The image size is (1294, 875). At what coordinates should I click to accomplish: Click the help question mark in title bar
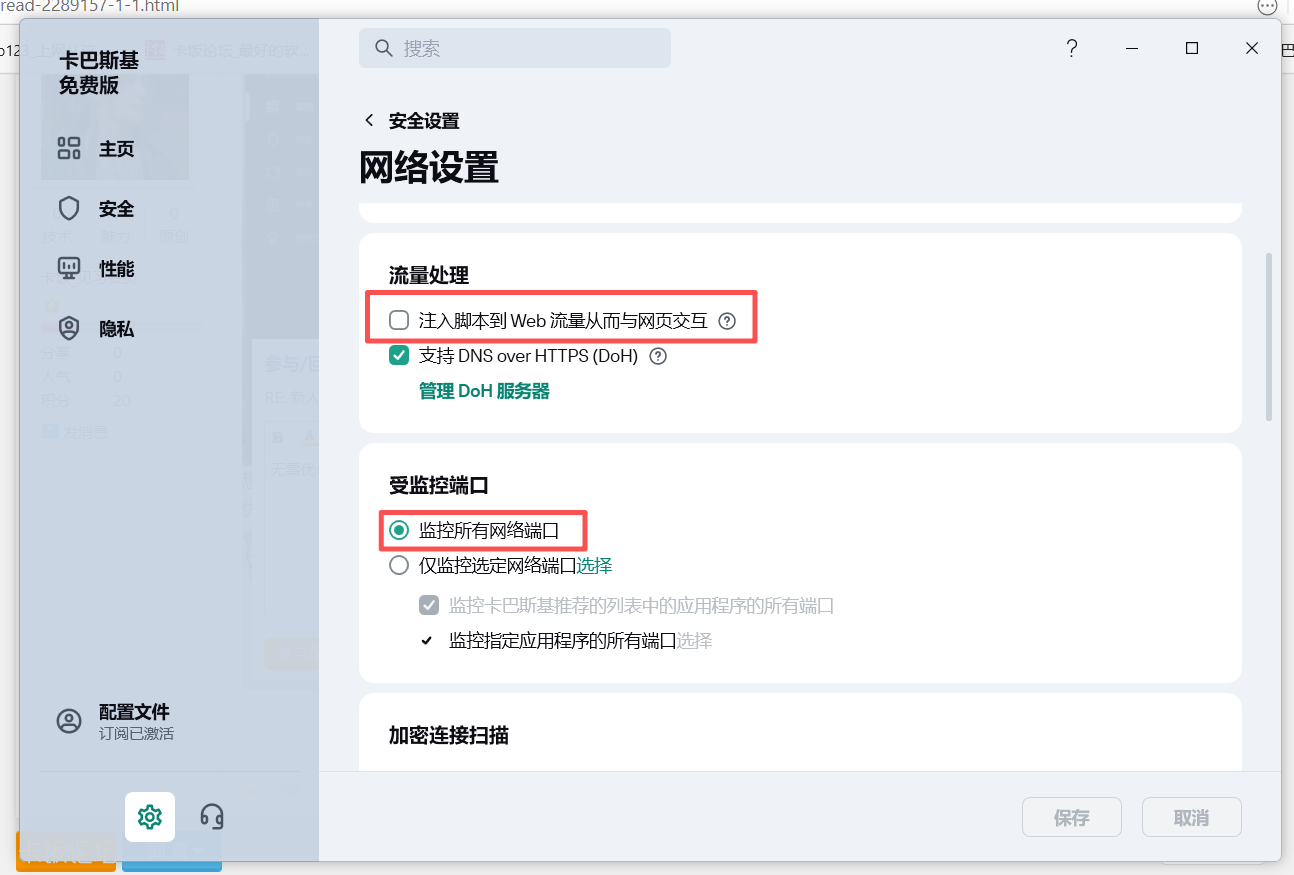tap(1071, 48)
